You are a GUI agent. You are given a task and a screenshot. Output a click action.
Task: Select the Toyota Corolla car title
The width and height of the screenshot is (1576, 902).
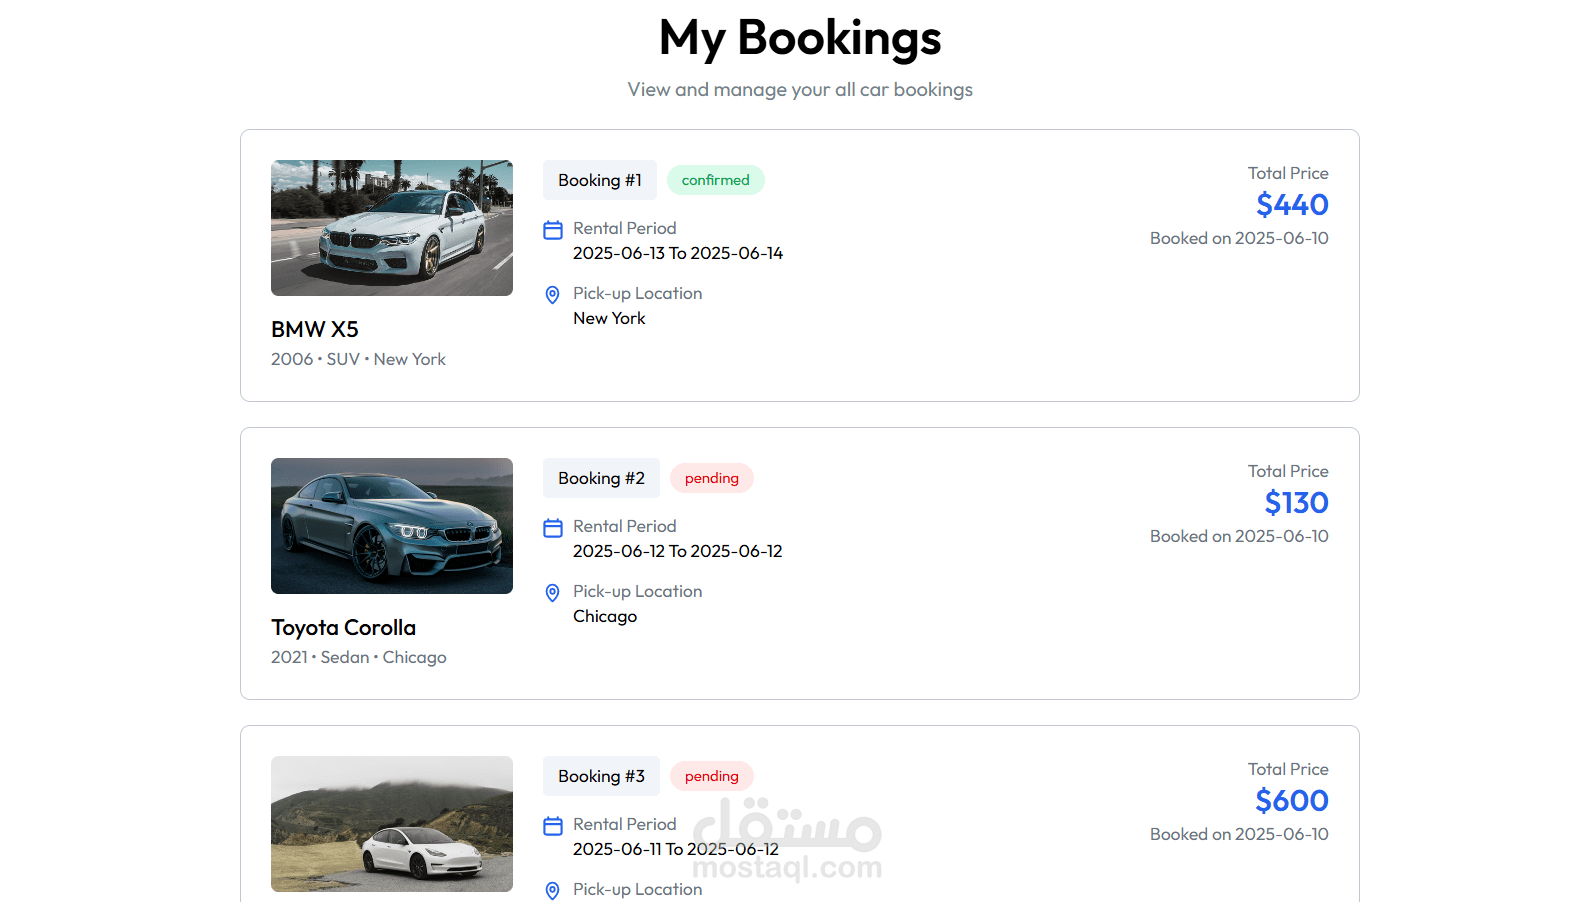tap(343, 627)
